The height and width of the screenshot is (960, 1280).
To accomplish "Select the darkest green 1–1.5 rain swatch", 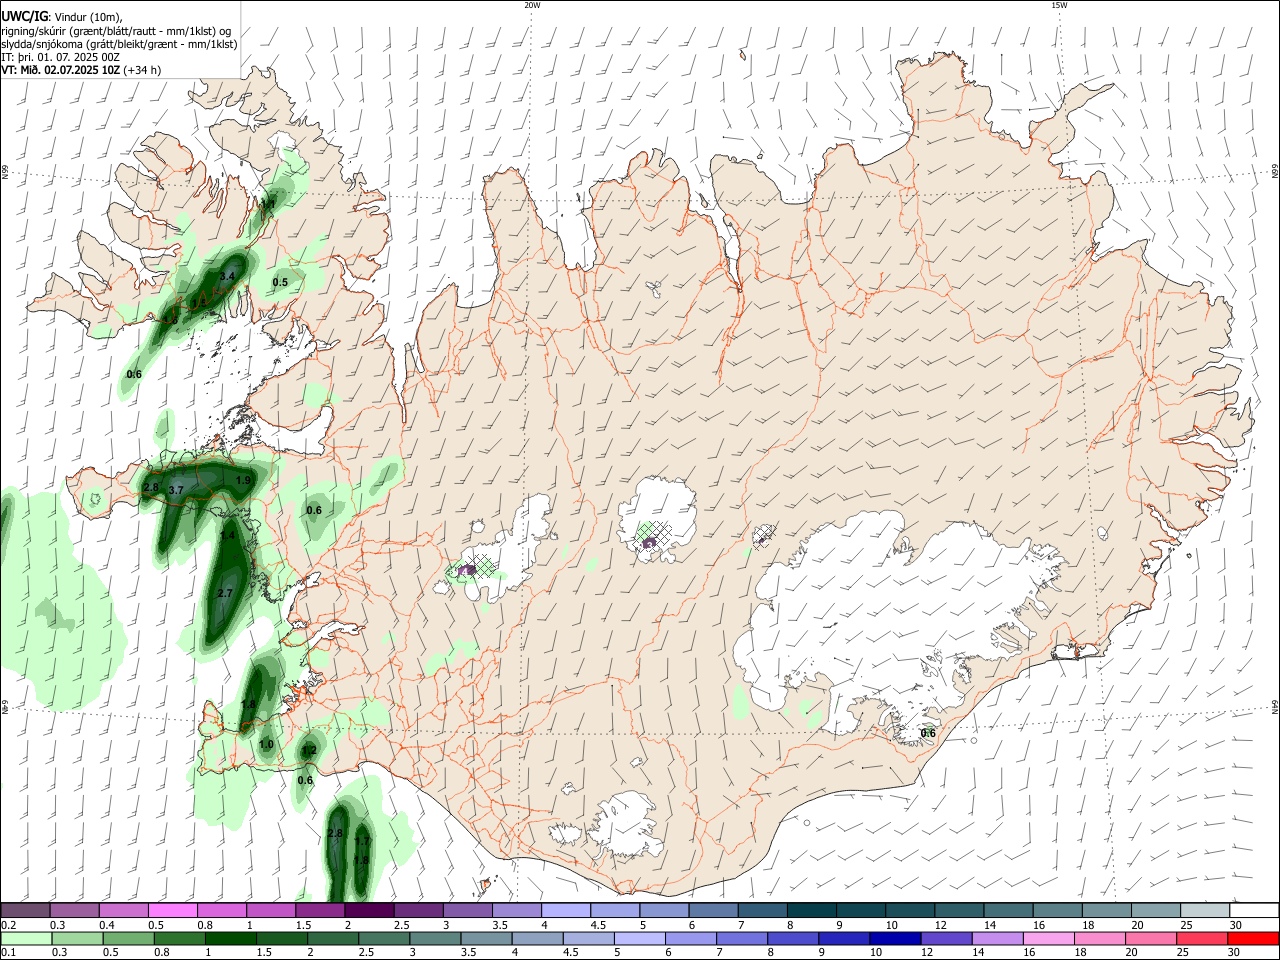I will 230,938.
